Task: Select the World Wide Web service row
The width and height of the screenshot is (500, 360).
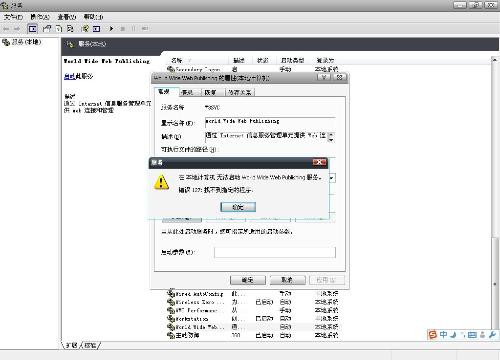Action: pyautogui.click(x=253, y=327)
